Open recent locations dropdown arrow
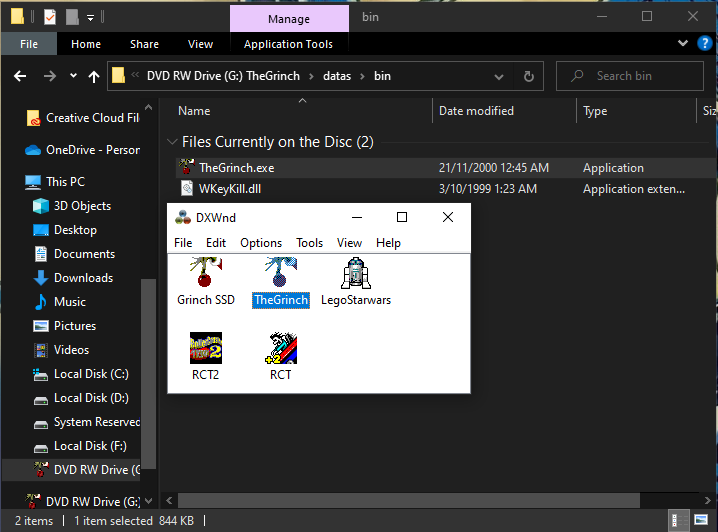Image resolution: width=718 pixels, height=532 pixels. click(x=73, y=76)
